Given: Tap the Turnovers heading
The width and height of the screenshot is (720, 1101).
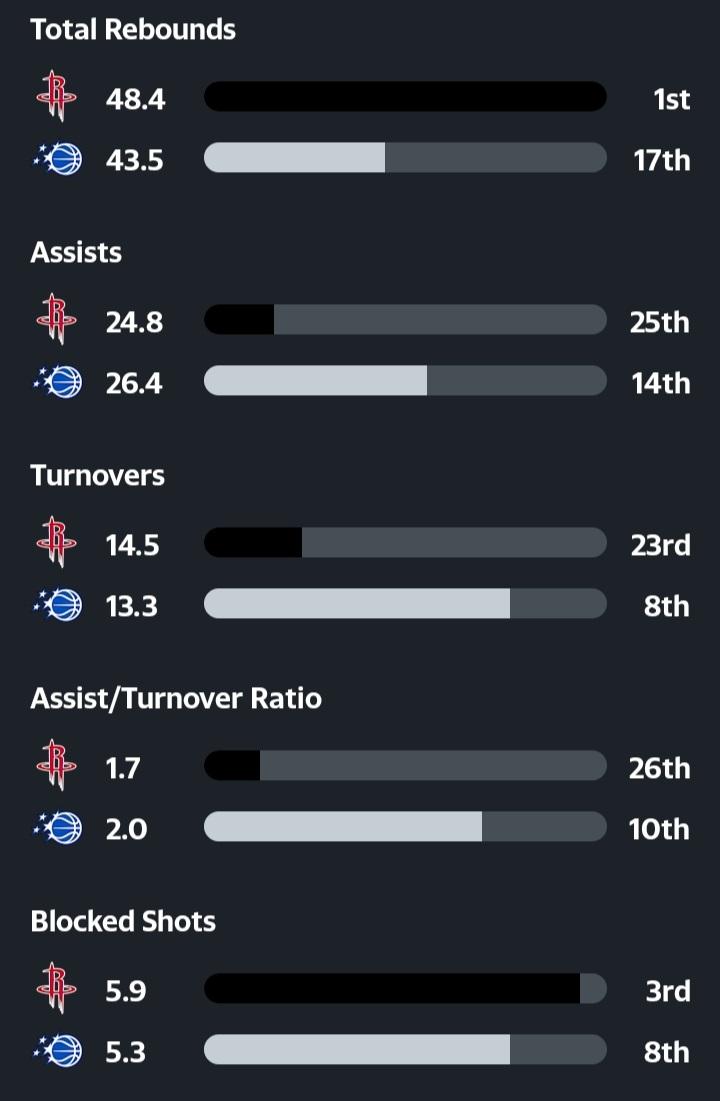Looking at the screenshot, I should (x=97, y=475).
